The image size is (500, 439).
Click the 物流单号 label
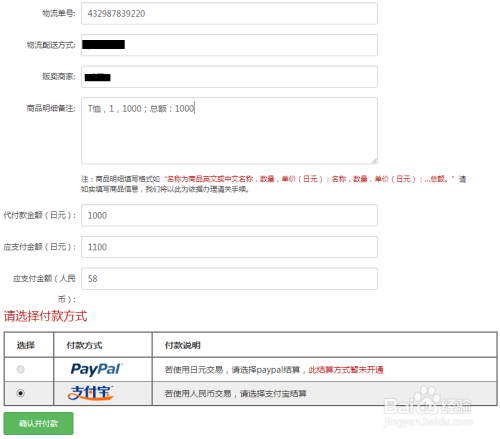click(x=59, y=13)
